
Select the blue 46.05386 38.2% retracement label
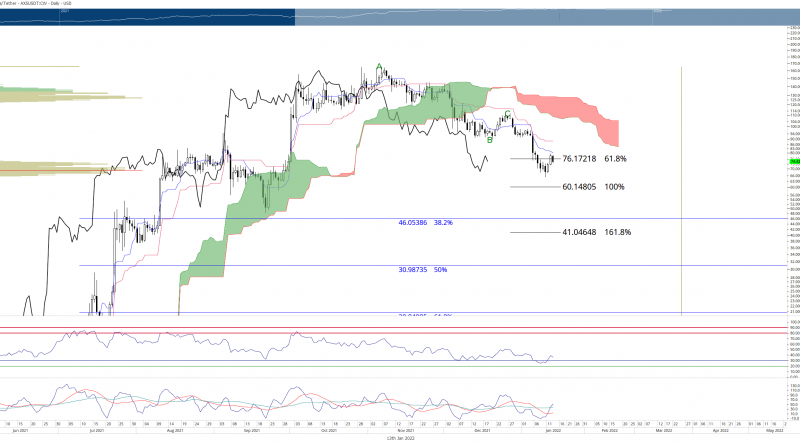426,225
